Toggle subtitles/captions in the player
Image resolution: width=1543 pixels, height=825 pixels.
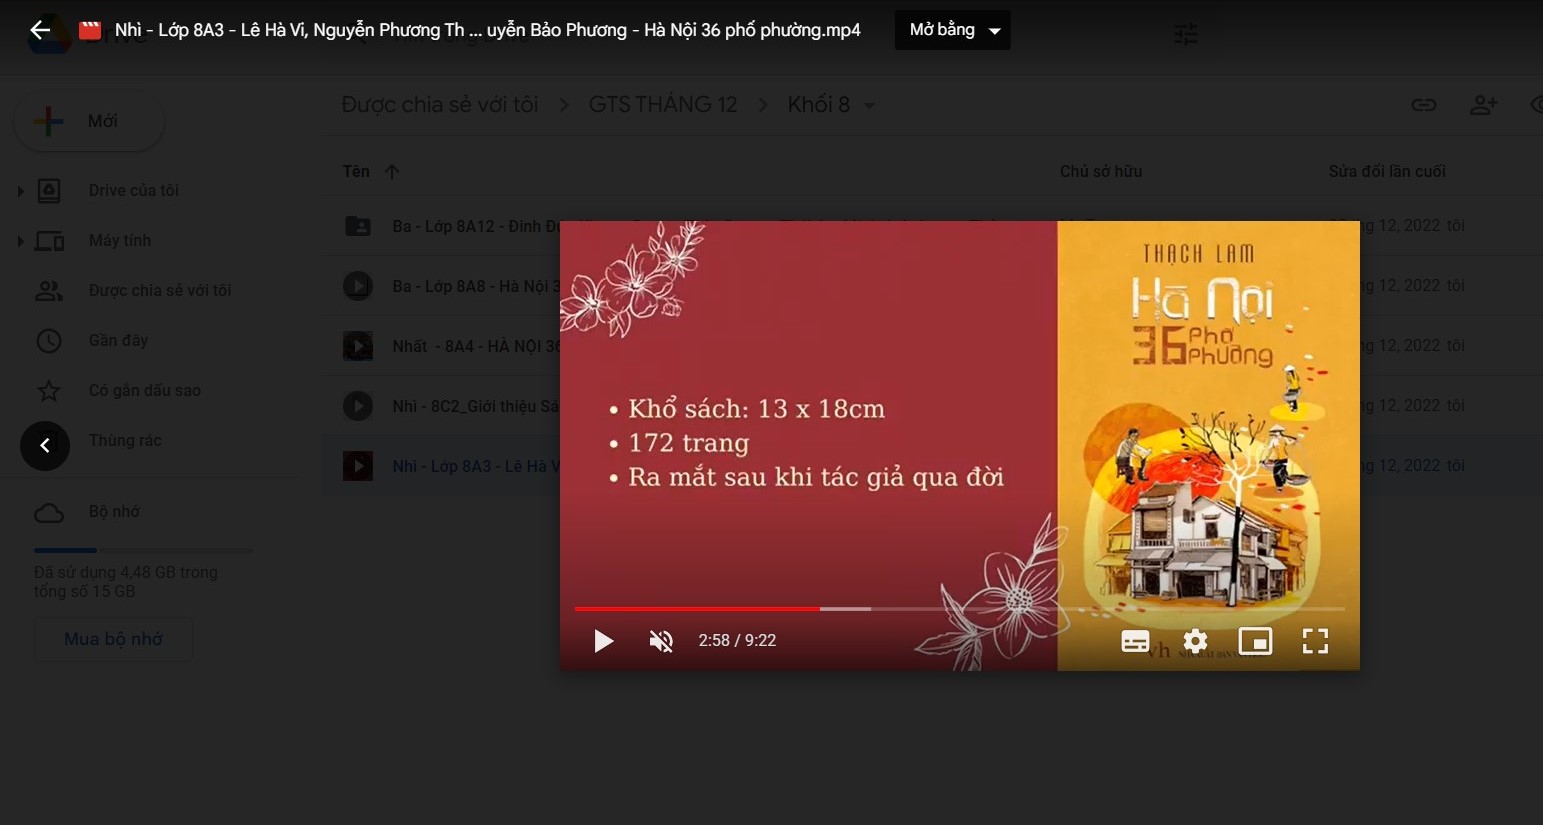pyautogui.click(x=1135, y=641)
